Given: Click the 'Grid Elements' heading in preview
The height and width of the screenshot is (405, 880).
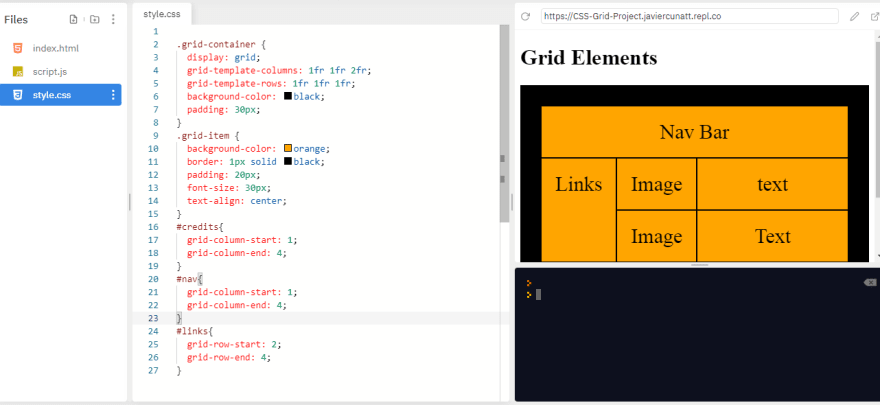Looking at the screenshot, I should (589, 57).
